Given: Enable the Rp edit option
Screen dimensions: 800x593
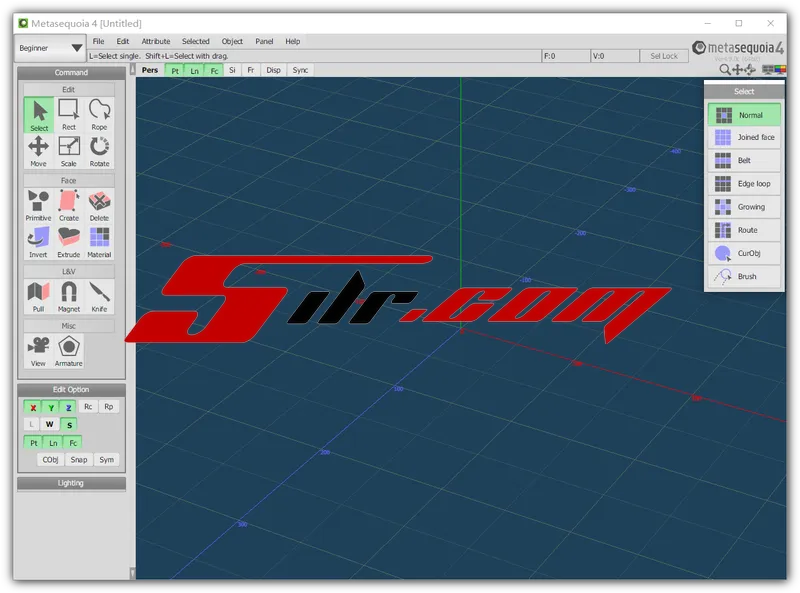Looking at the screenshot, I should pos(109,407).
